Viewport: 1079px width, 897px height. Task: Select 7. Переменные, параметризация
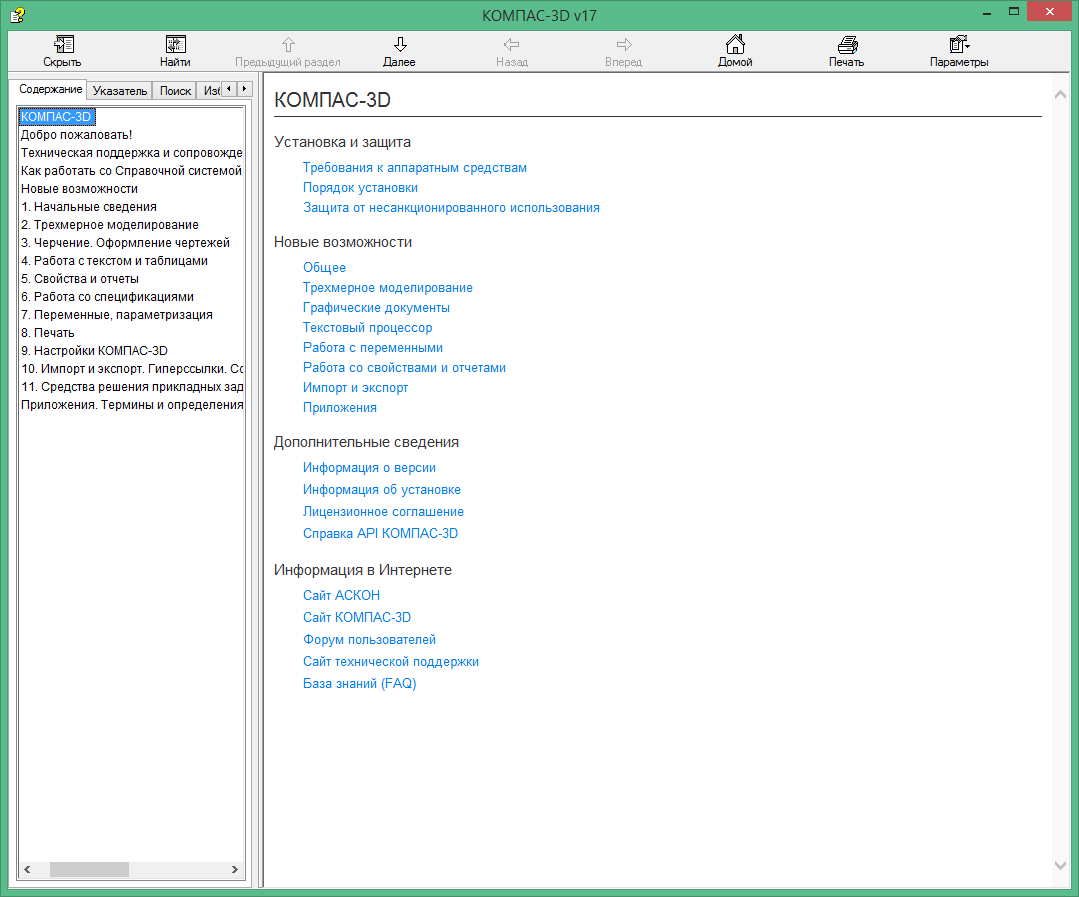click(x=117, y=314)
